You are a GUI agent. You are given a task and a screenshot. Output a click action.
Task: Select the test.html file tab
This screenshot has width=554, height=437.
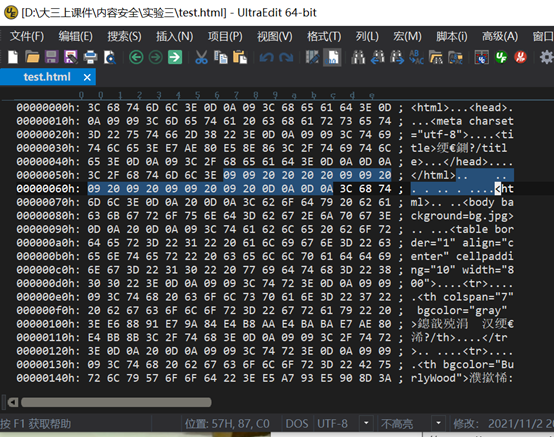click(x=47, y=77)
